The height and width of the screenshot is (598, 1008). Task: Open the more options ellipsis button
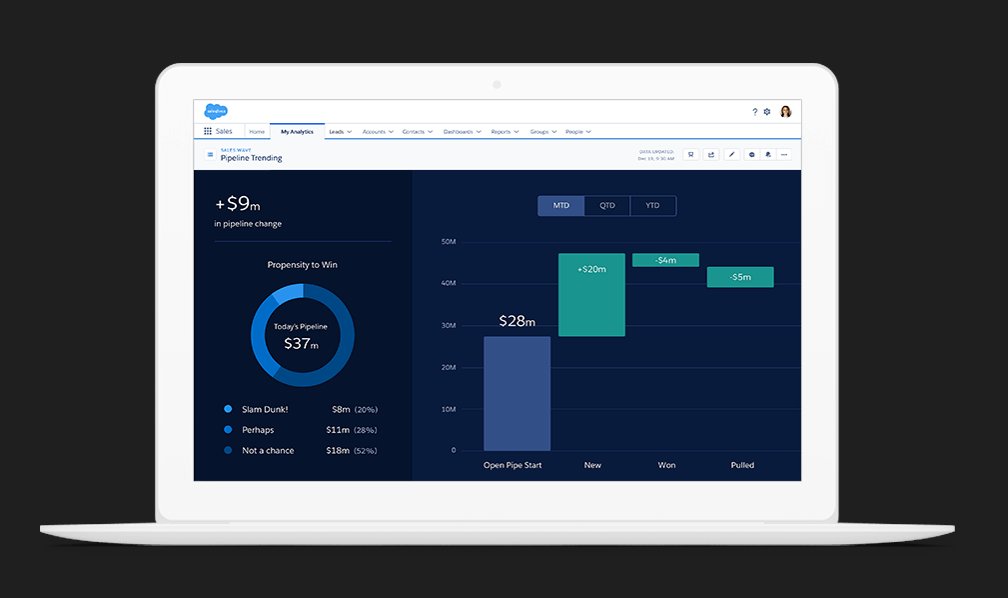(x=784, y=154)
